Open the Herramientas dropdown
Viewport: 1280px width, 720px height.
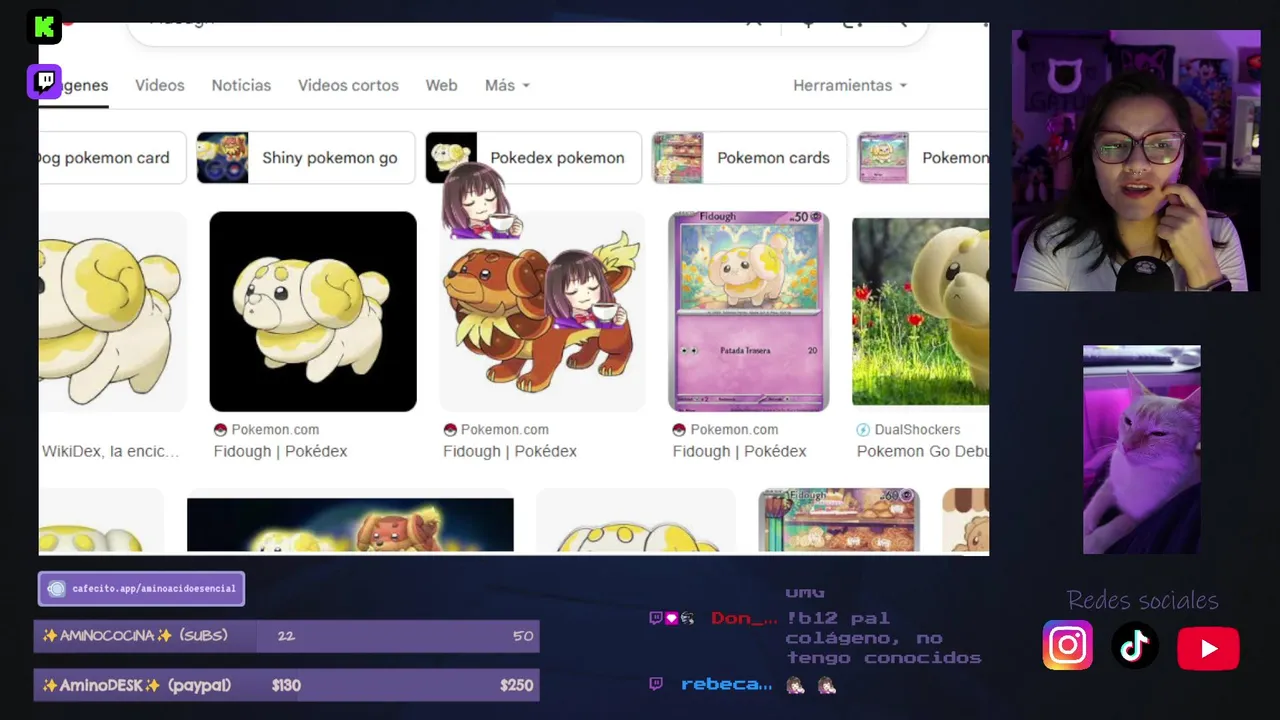pyautogui.click(x=850, y=85)
